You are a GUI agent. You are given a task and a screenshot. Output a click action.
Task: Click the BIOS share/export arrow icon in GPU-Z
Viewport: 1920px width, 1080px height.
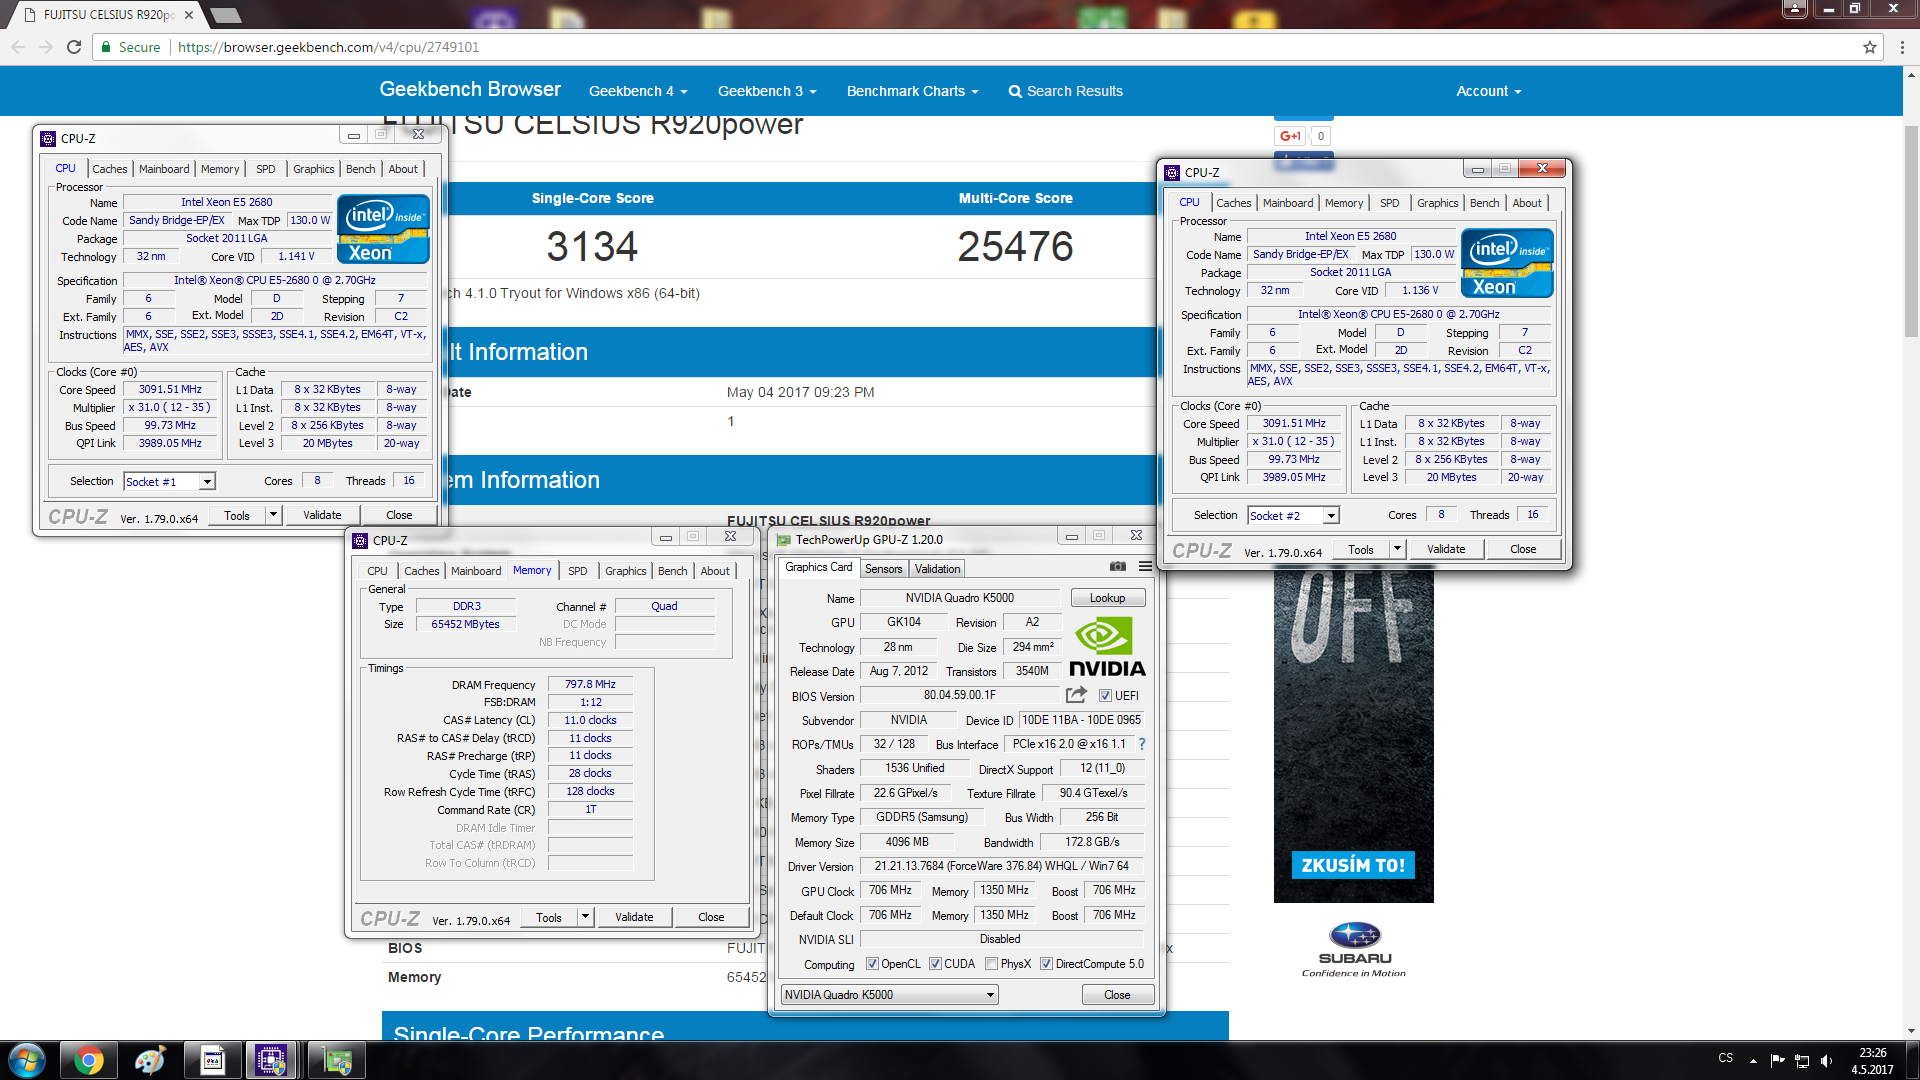(x=1076, y=695)
